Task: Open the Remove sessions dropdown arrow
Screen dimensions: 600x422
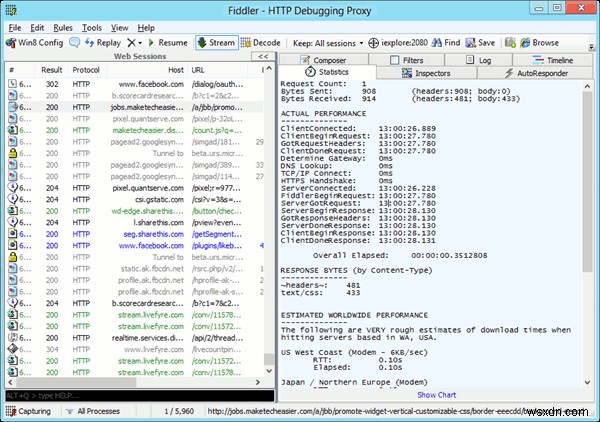Action: point(140,43)
